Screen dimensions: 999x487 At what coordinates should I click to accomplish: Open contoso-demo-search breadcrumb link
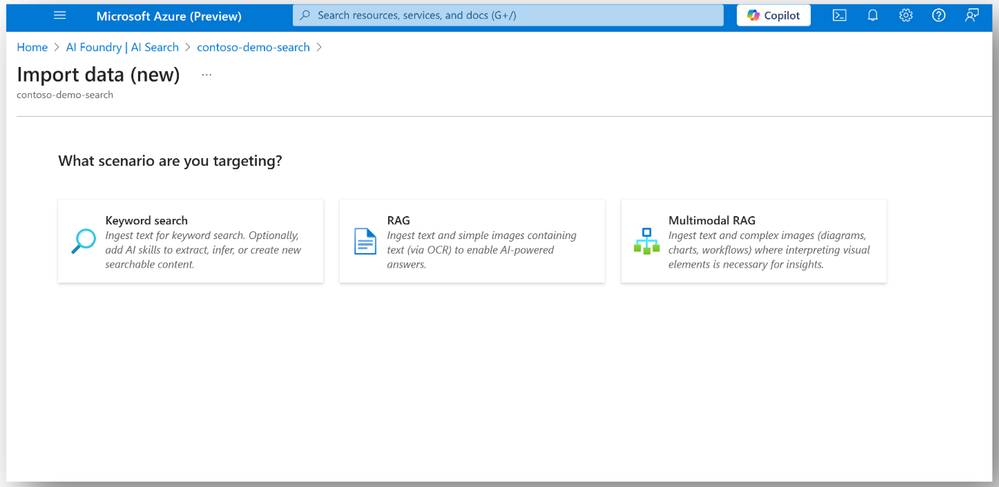(254, 47)
